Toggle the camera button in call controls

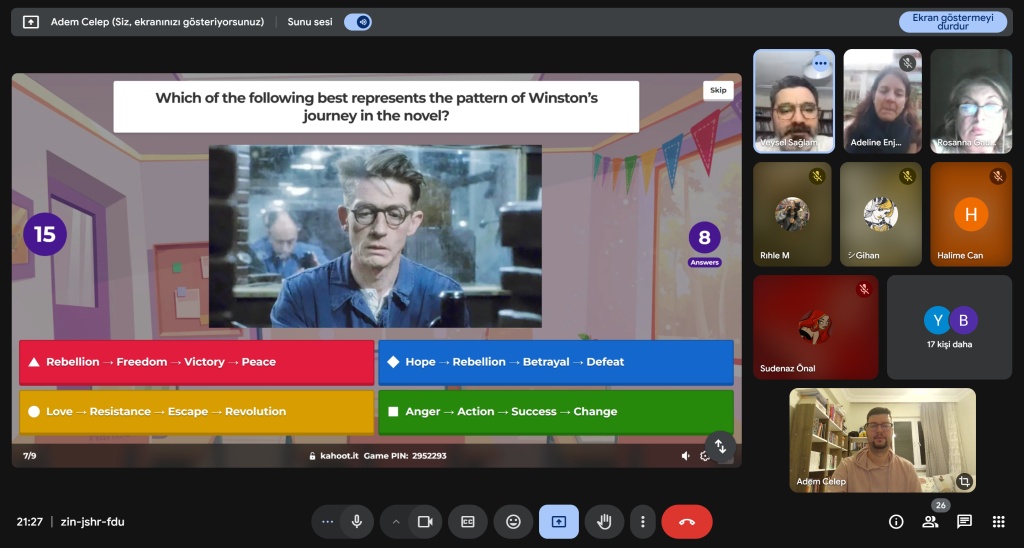pos(425,522)
